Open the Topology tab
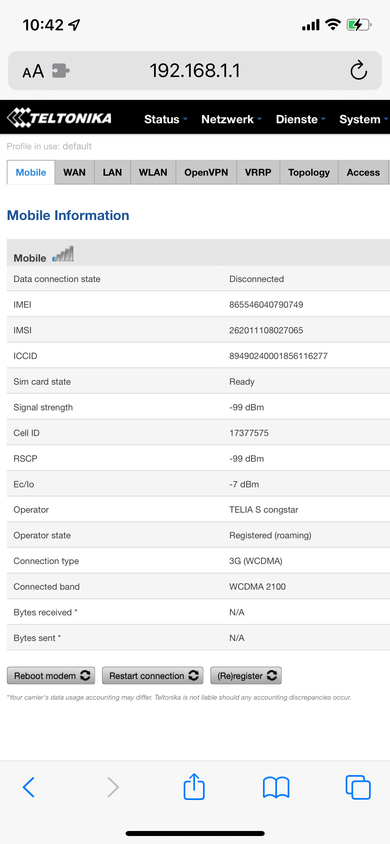 coord(309,172)
